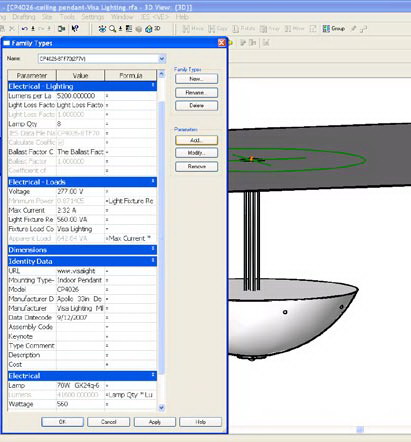Image resolution: width=411 pixels, height=442 pixels.
Task: Open the family type Name dropdown
Action: [162, 59]
